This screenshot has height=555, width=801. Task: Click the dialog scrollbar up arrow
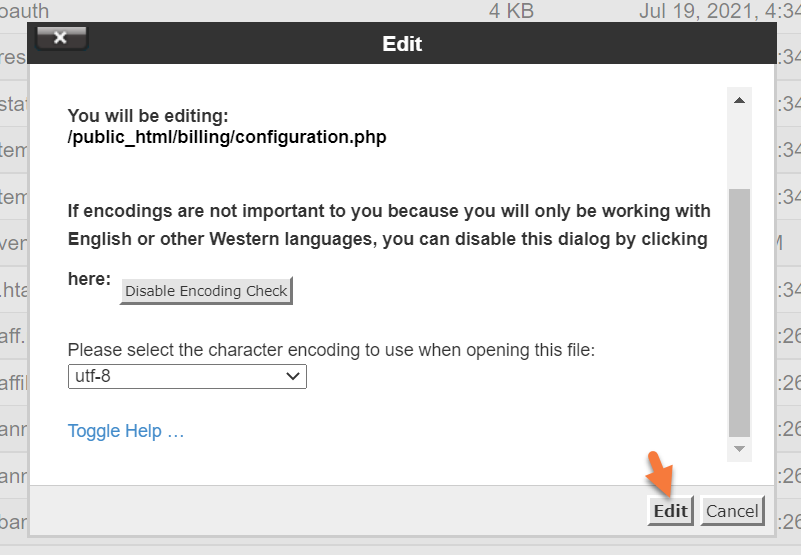pyautogui.click(x=739, y=101)
